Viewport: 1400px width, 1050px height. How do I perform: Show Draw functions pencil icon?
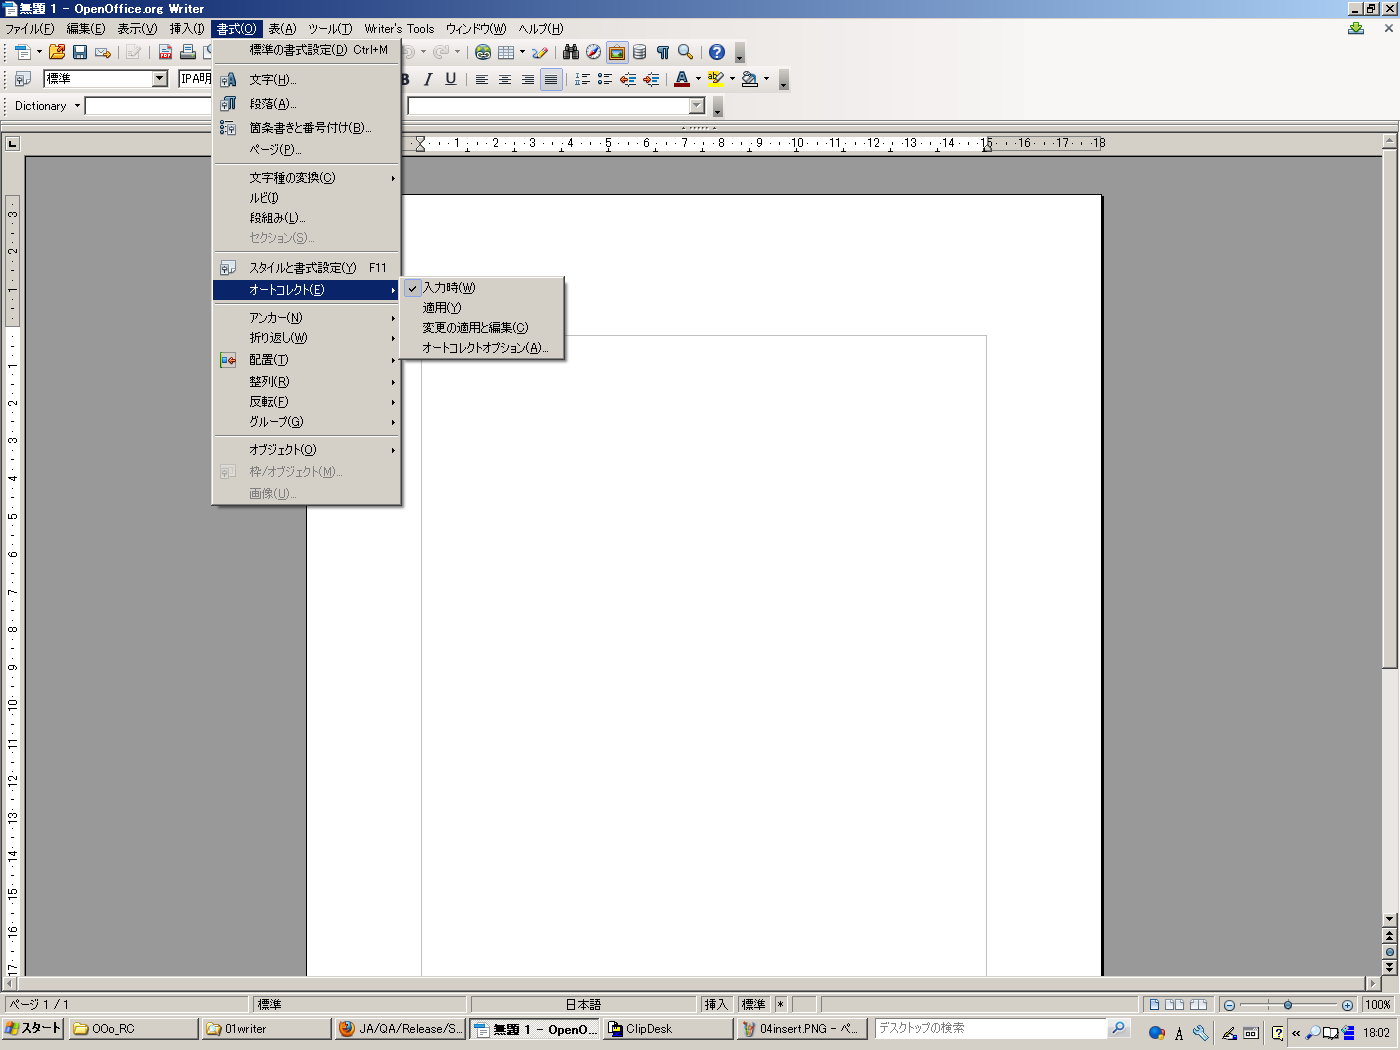540,52
